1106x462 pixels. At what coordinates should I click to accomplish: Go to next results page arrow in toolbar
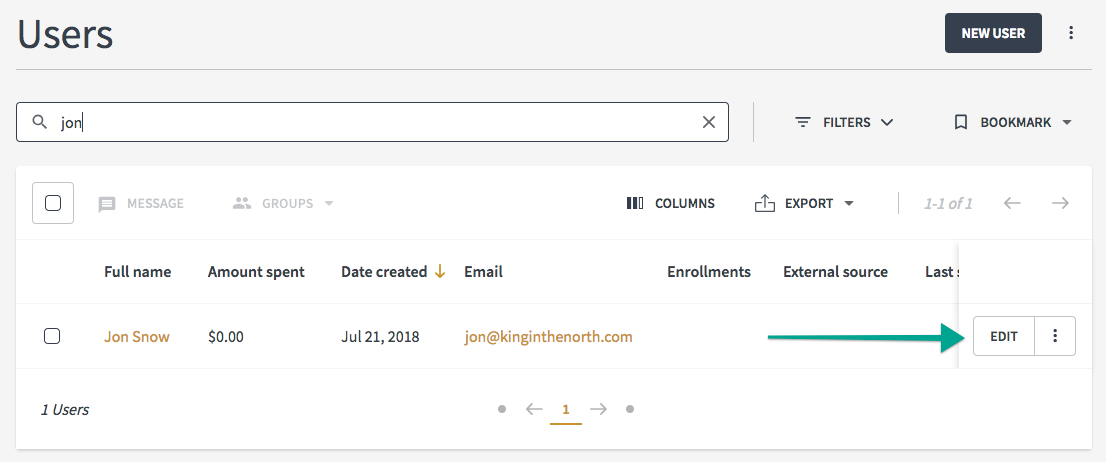(x=1059, y=203)
